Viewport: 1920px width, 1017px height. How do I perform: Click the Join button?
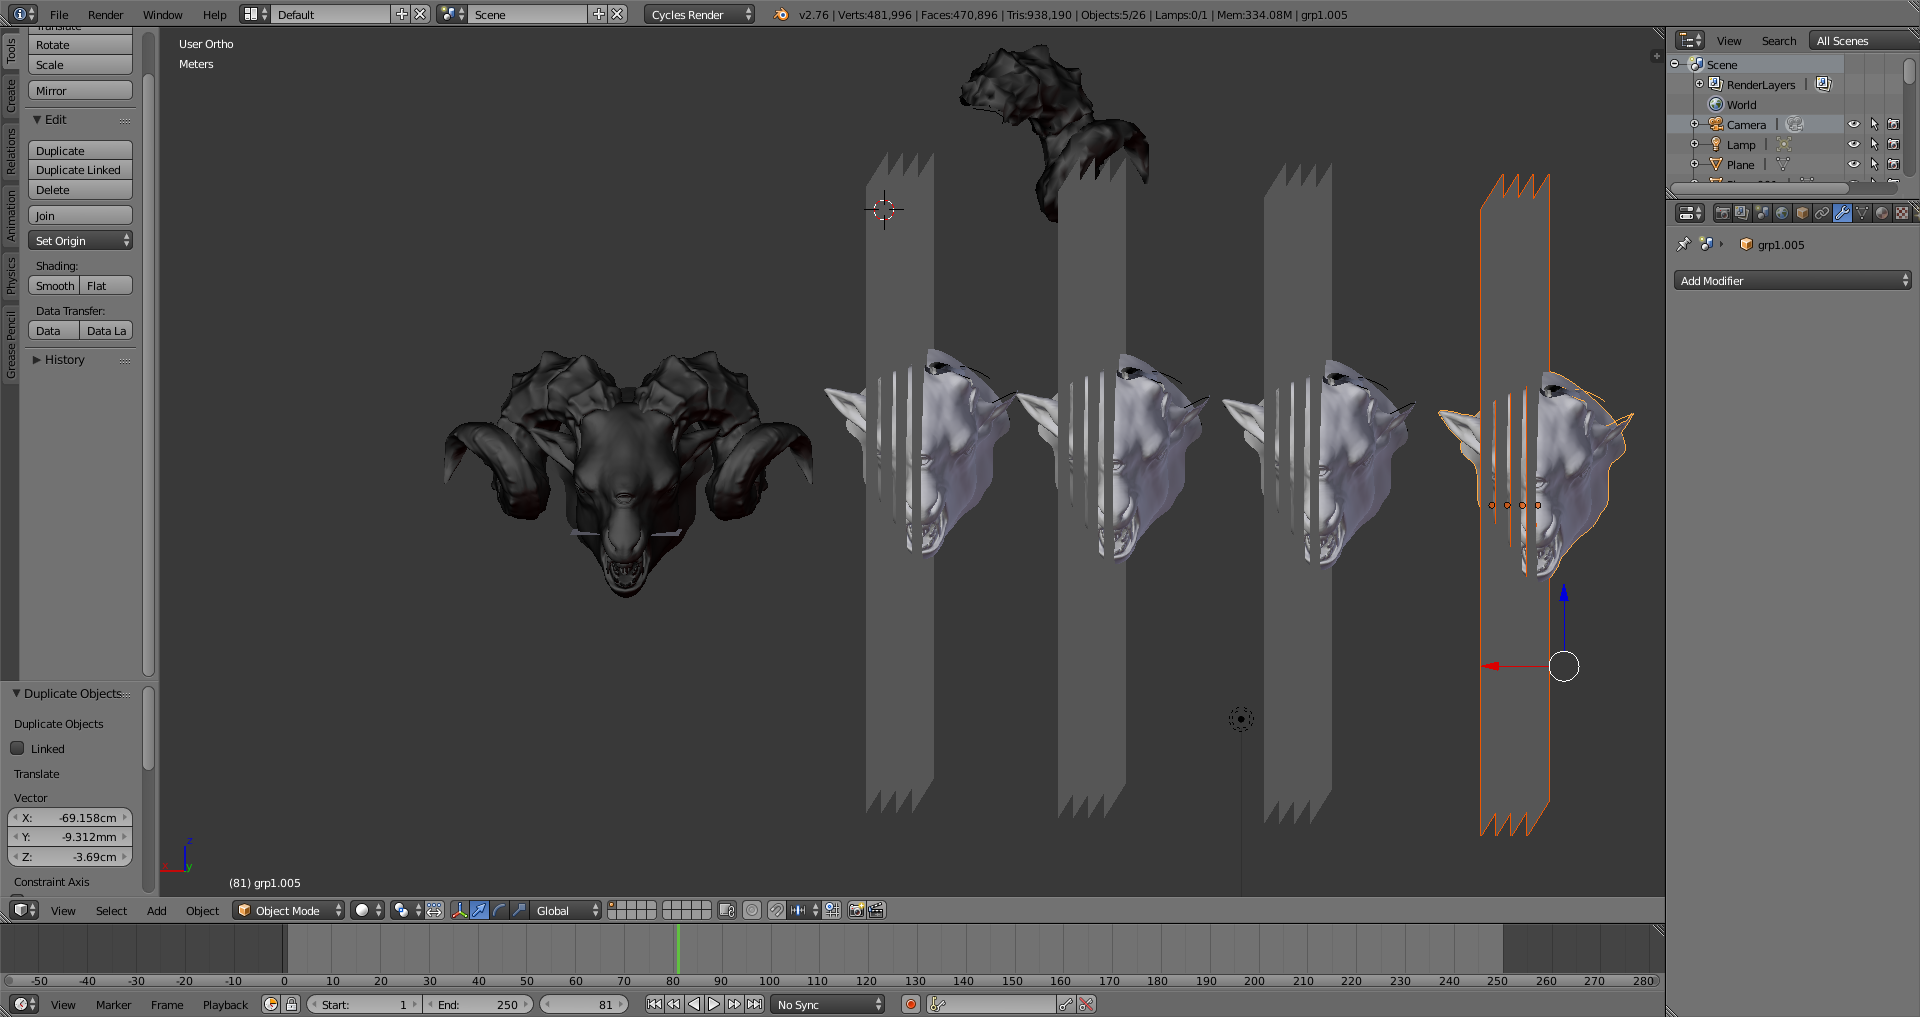(x=80, y=215)
